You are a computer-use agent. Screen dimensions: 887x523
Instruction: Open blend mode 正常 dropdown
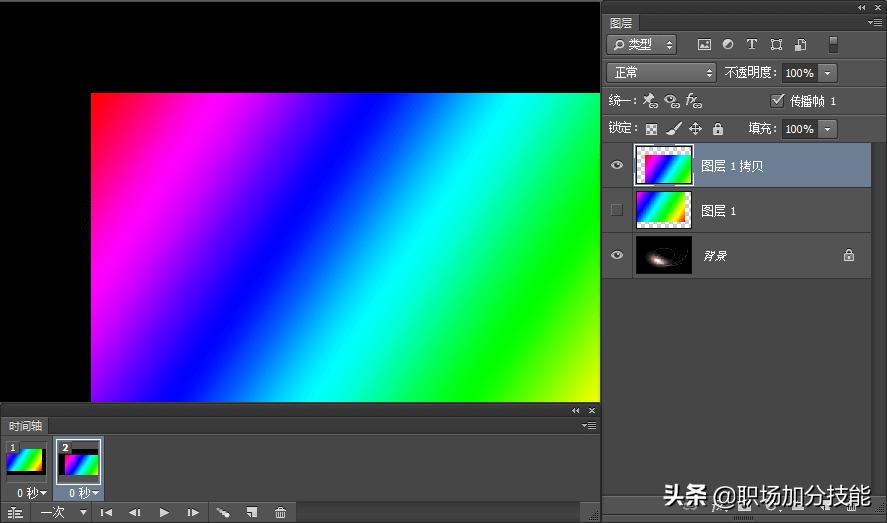661,72
